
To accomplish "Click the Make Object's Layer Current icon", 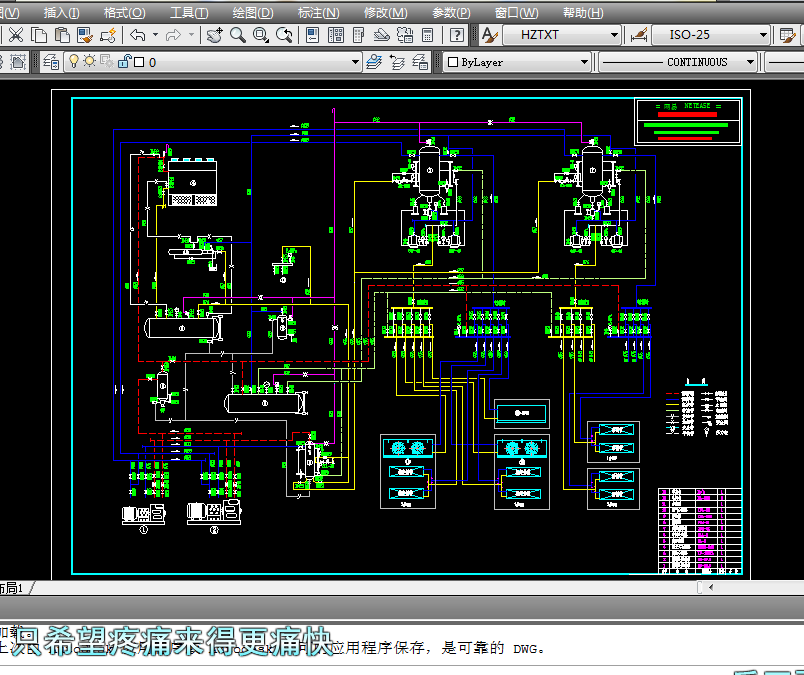I will tap(374, 62).
